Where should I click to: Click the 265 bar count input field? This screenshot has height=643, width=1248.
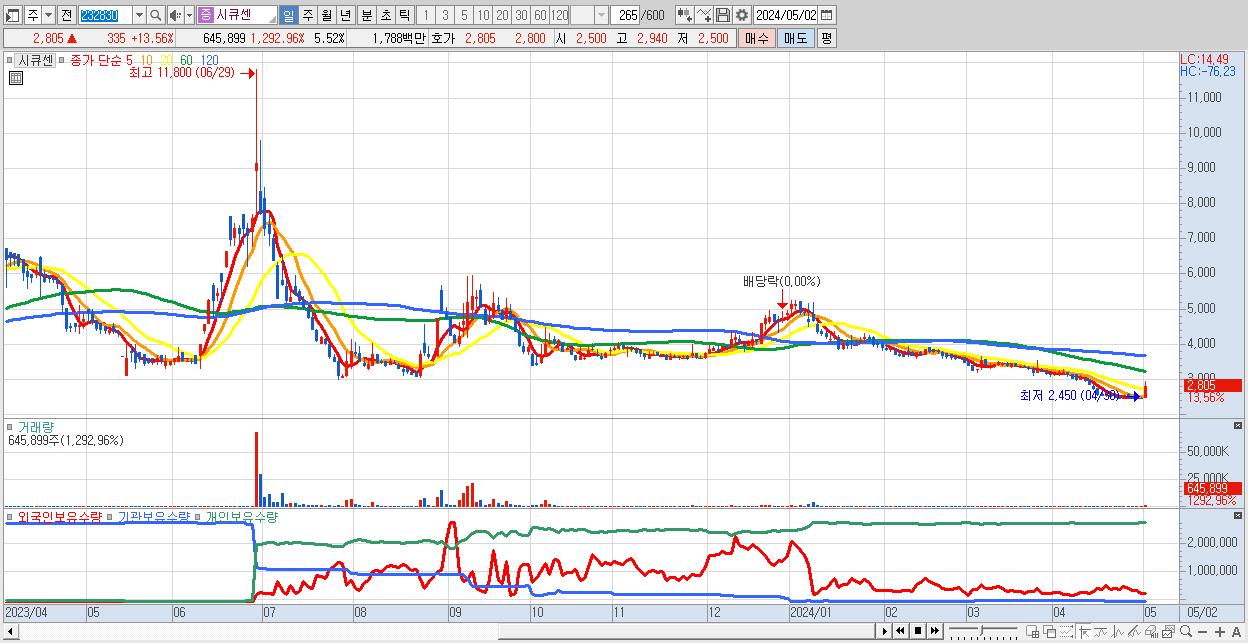coord(625,15)
